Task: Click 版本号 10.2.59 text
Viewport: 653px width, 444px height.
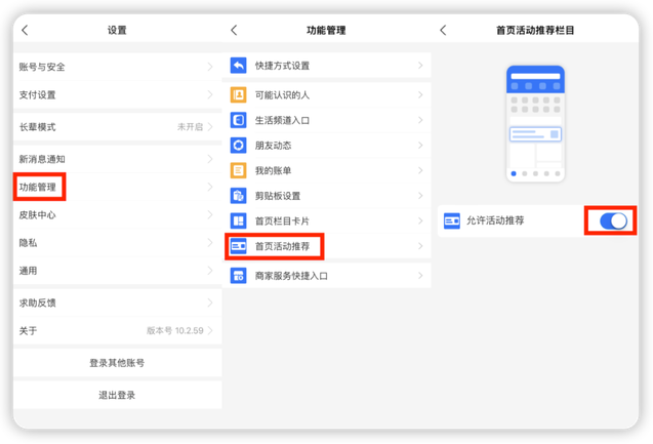Action: 175,331
